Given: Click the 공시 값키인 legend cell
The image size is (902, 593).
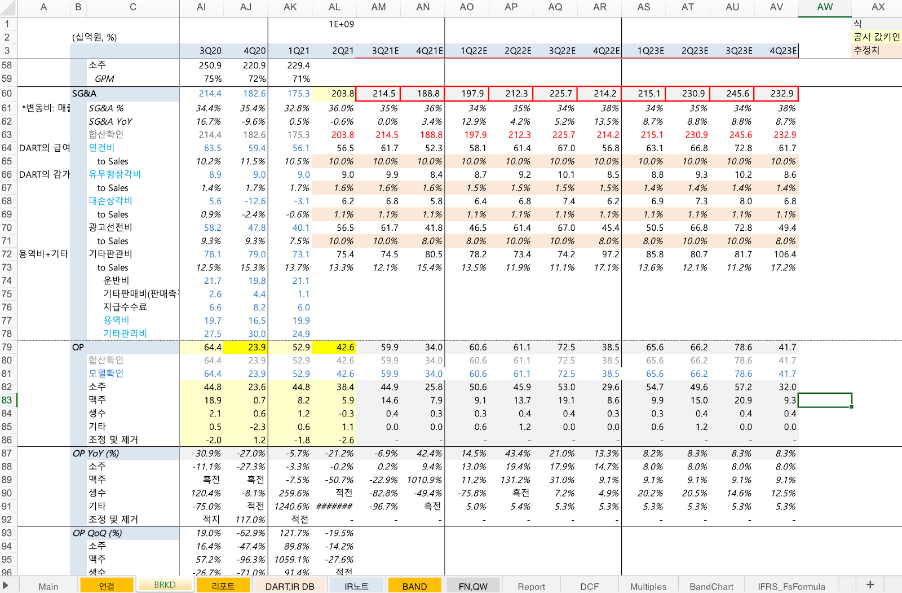Looking at the screenshot, I should [x=877, y=37].
